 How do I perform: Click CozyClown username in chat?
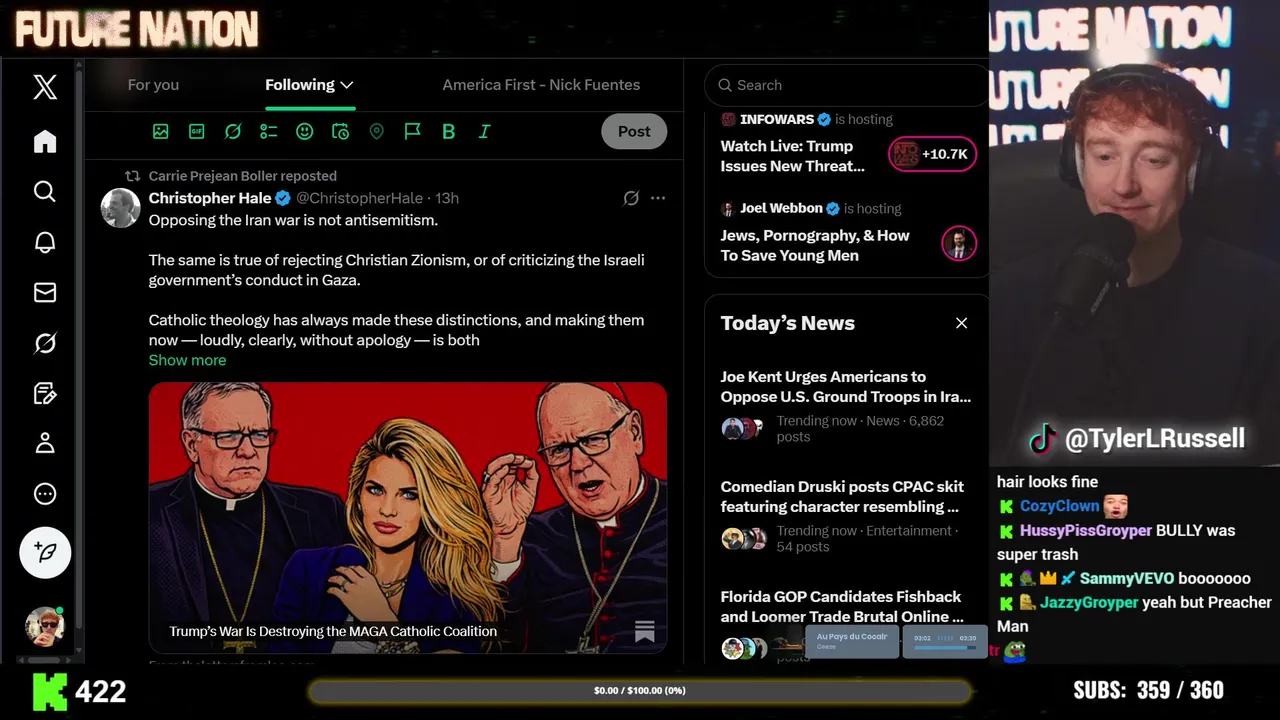pyautogui.click(x=1059, y=506)
